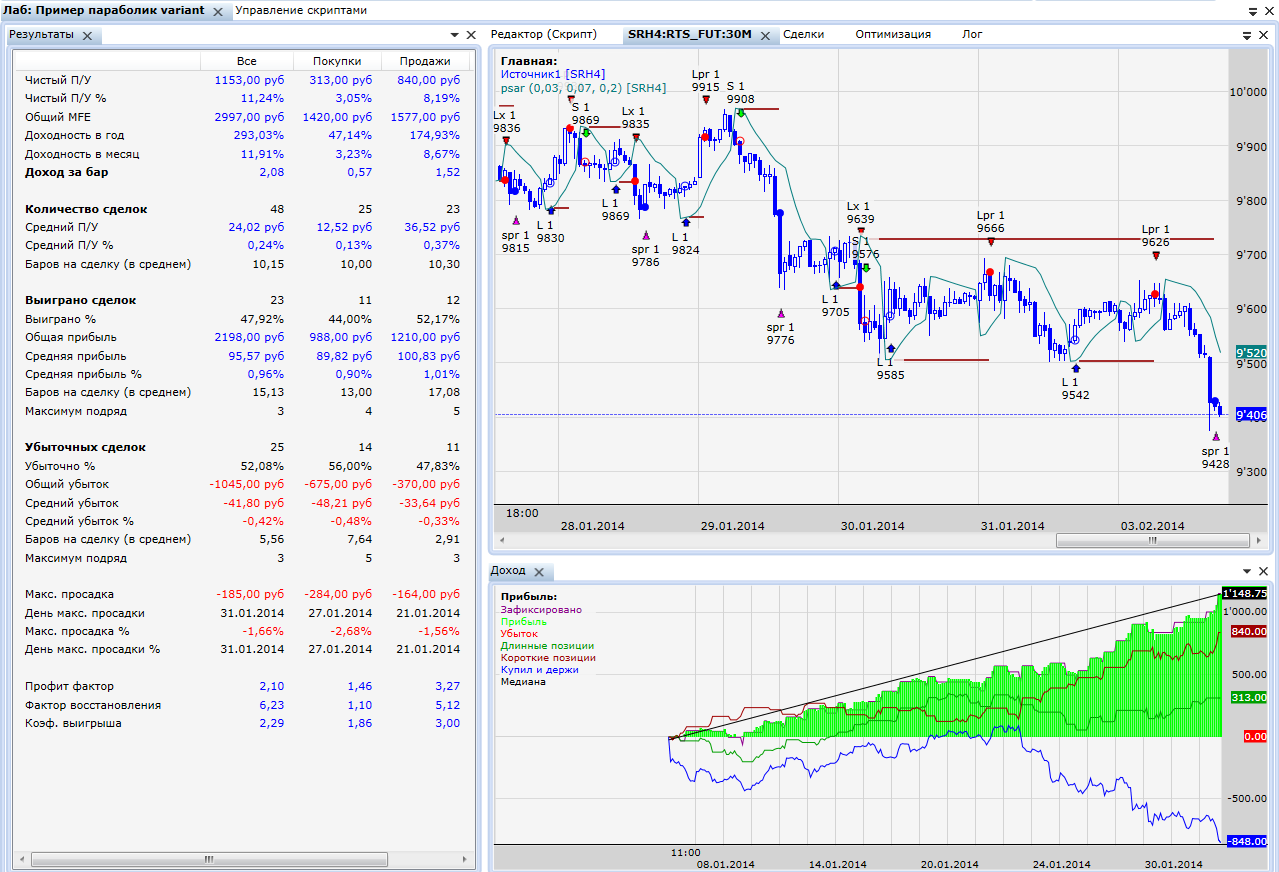Open the Результаты panel dropdown arrow
This screenshot has height=872, width=1279.
tap(454, 35)
